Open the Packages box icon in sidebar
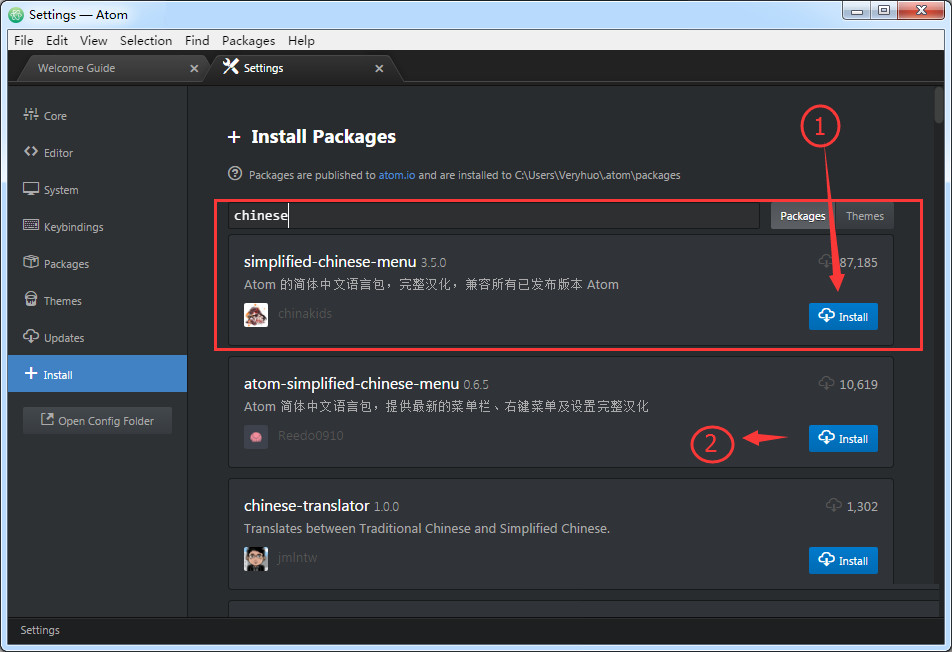This screenshot has width=952, height=652. 31,262
